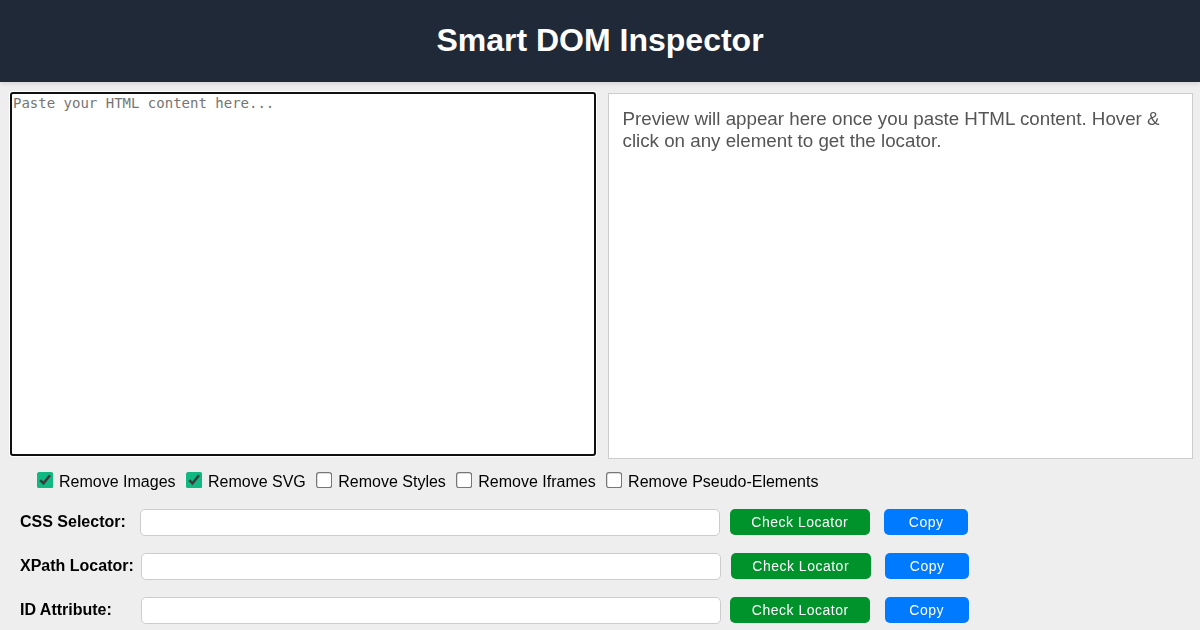Disable the Remove SVG checkbox
1200x630 pixels.
click(194, 480)
